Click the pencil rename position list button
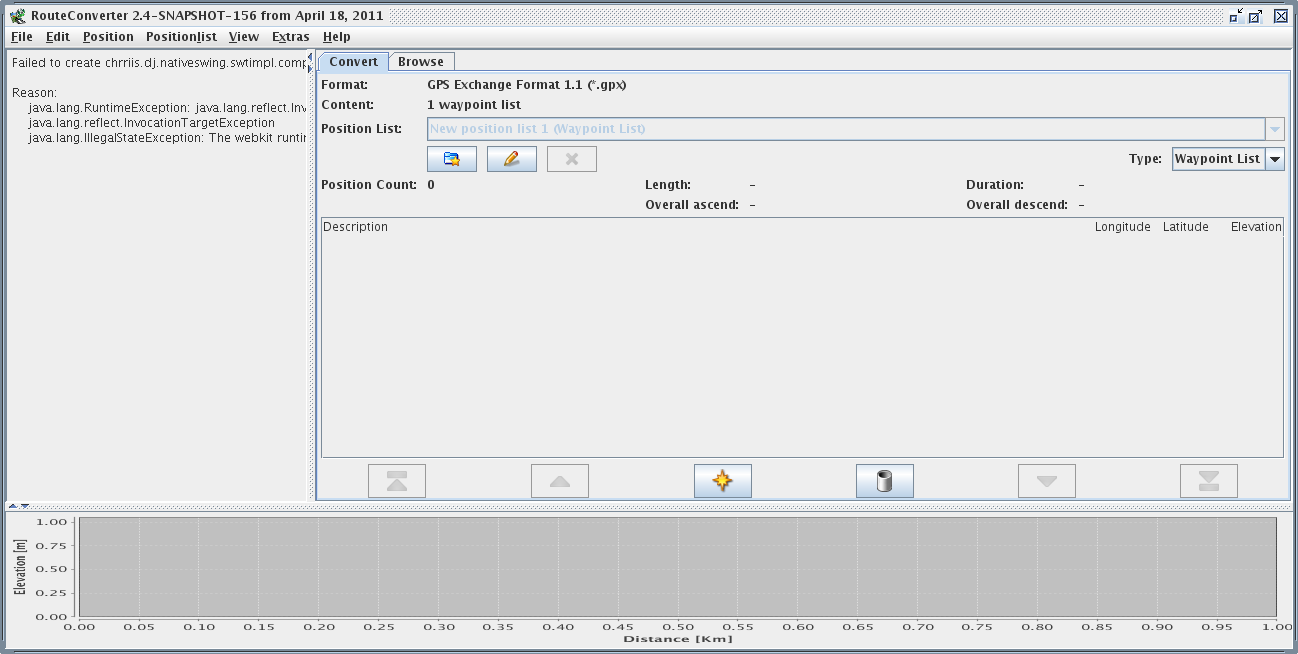The image size is (1298, 654). [512, 159]
